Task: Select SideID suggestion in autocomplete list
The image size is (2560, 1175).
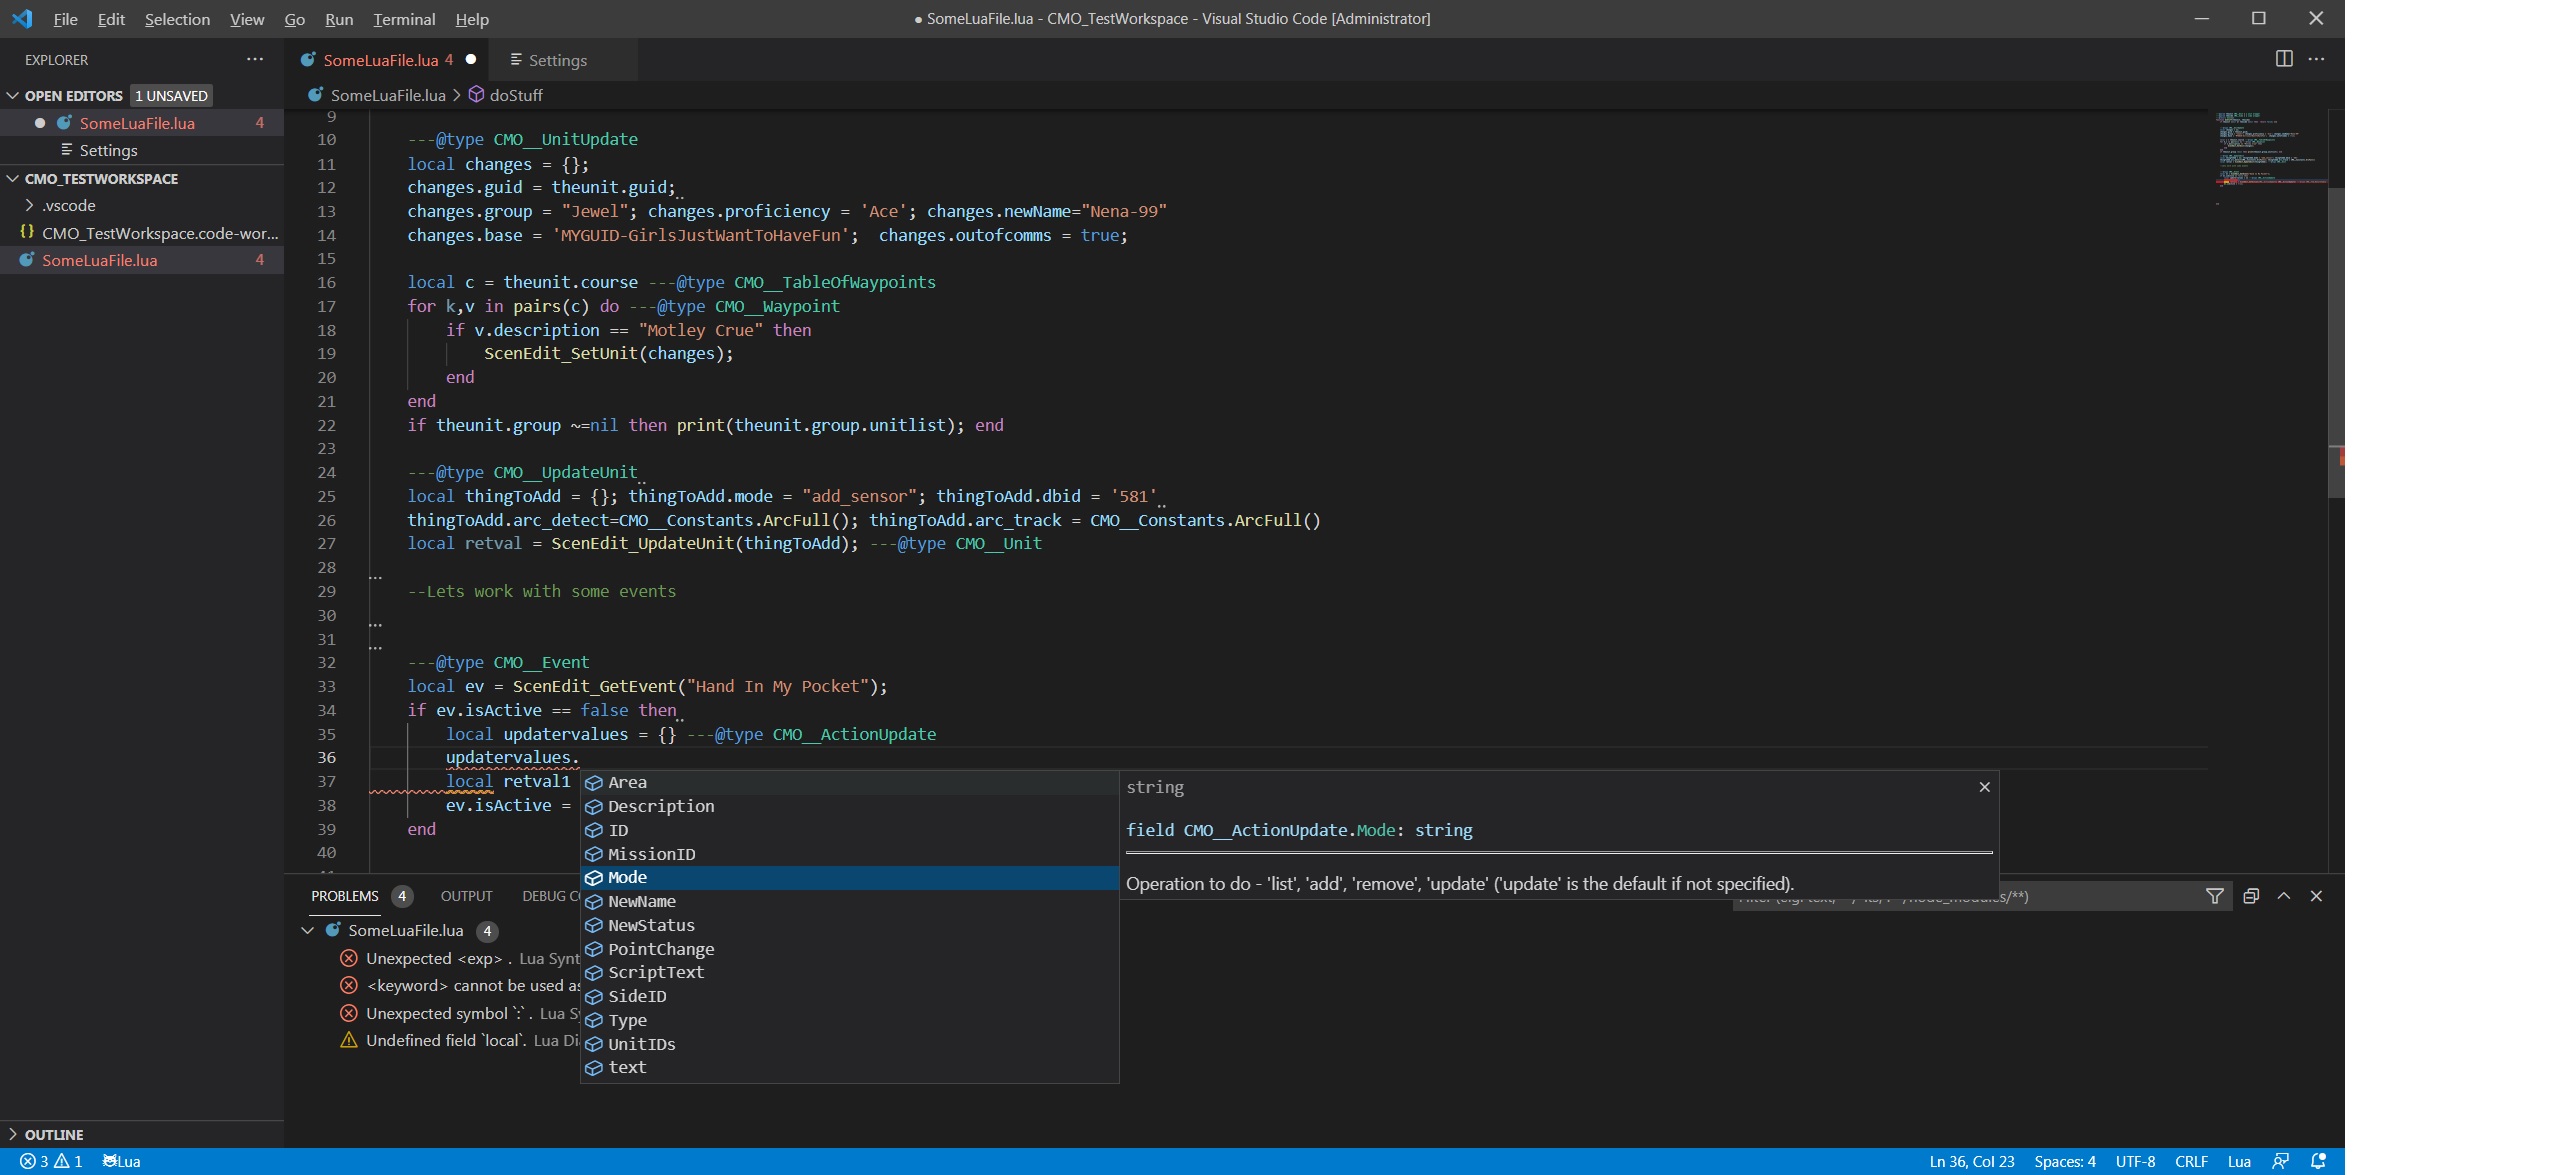Action: tap(849, 996)
